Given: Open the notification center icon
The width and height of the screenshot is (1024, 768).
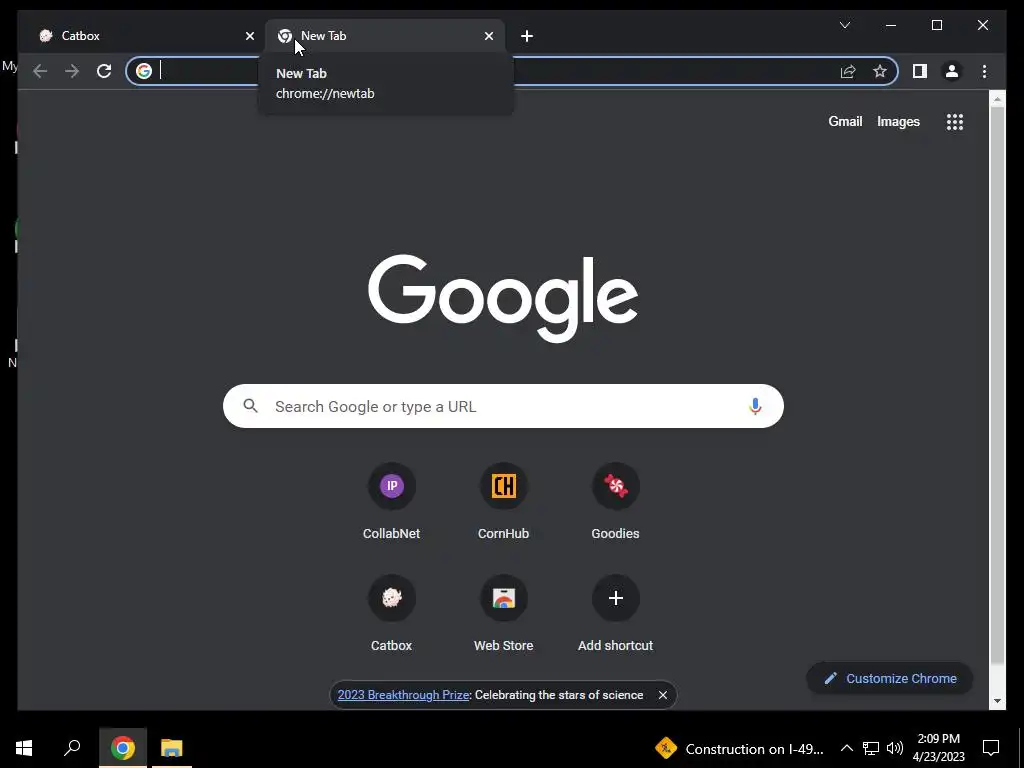Looking at the screenshot, I should tap(991, 748).
